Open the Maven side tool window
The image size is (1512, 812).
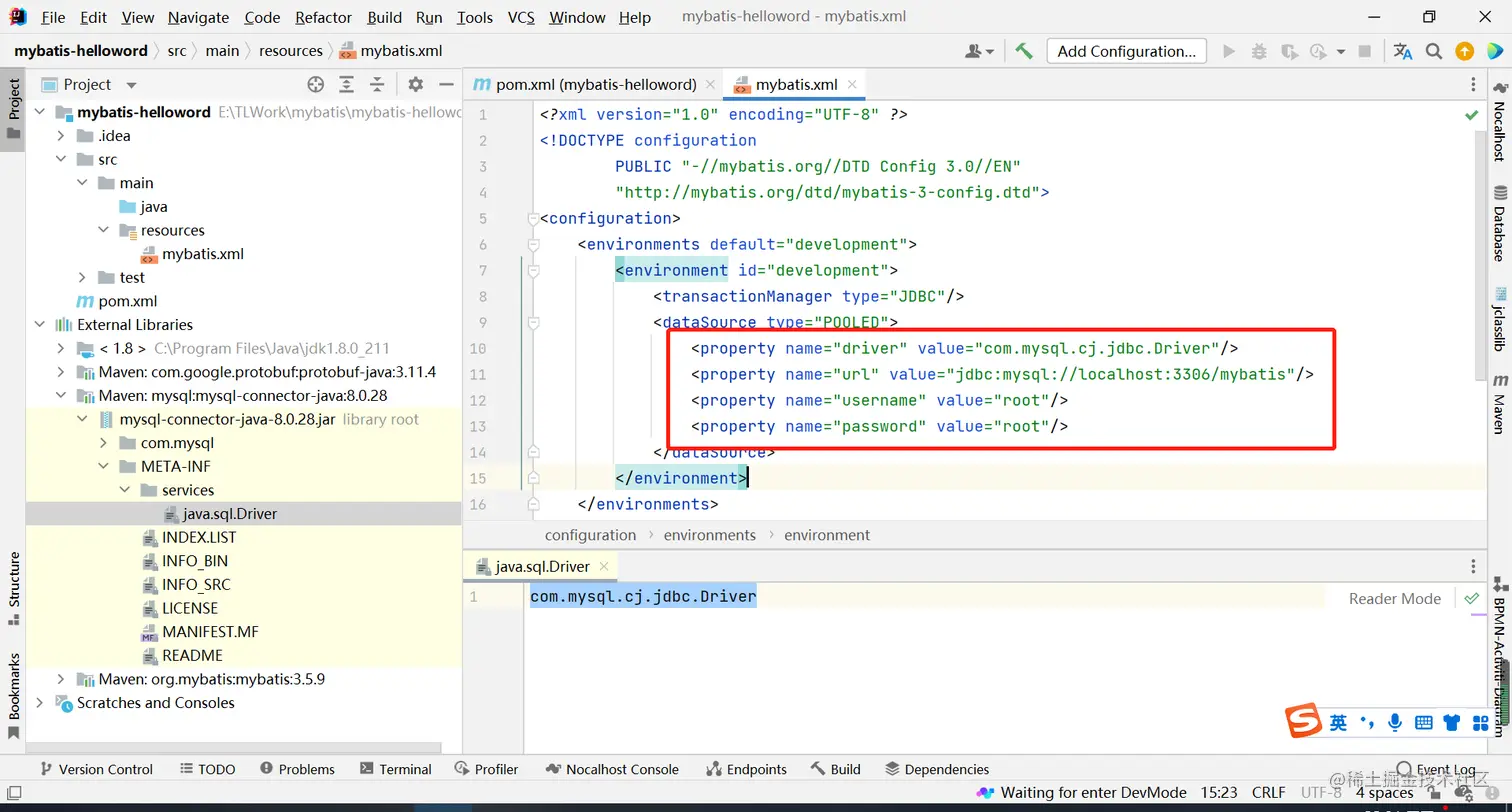coord(1500,404)
